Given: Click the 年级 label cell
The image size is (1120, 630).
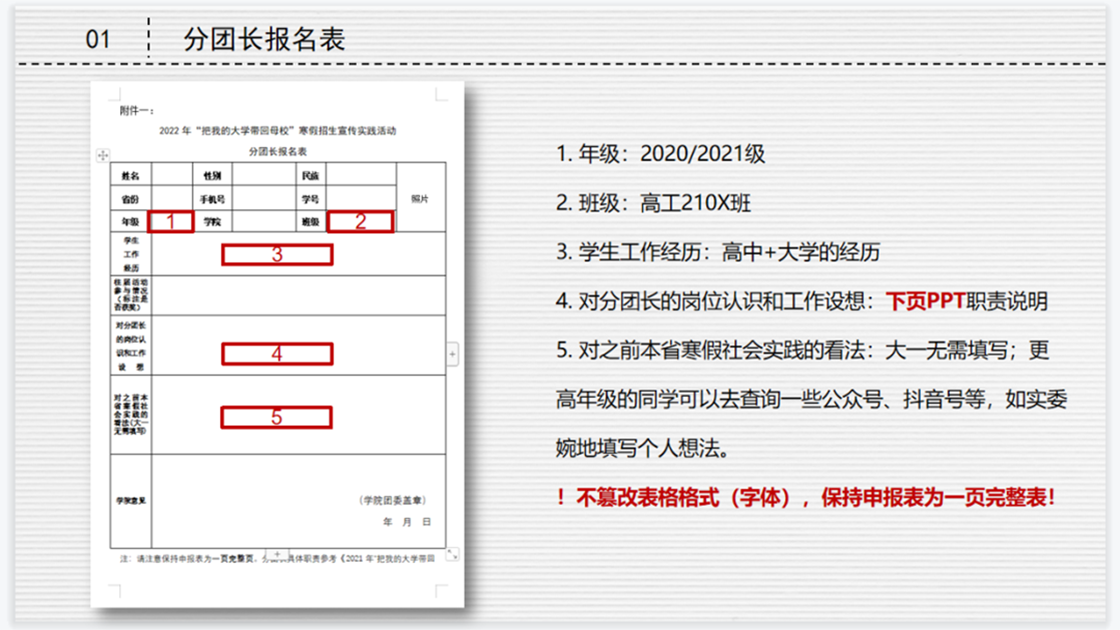Looking at the screenshot, I should coord(130,221).
